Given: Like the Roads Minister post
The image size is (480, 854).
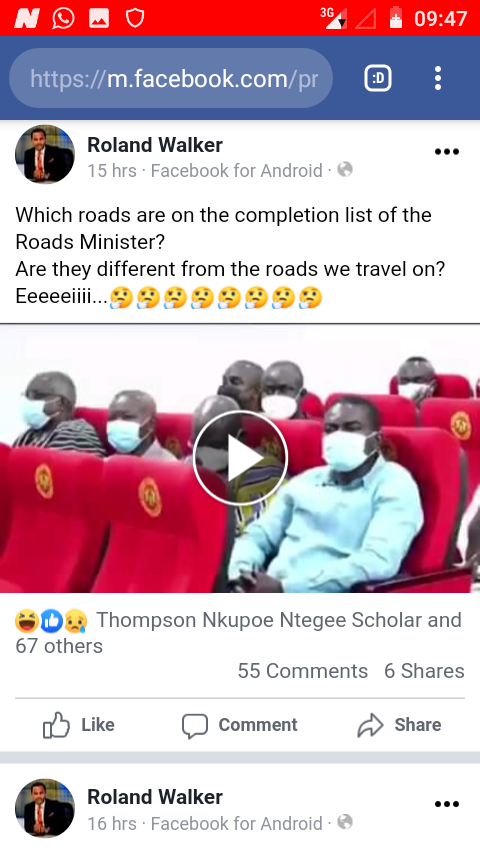Looking at the screenshot, I should click(x=79, y=725).
